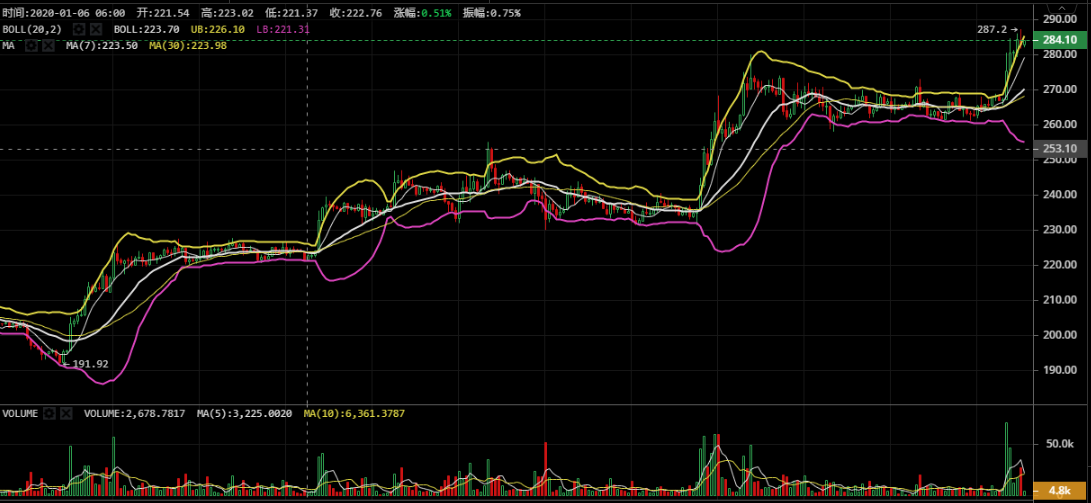Click the 涨幅:0.51% change value
Image resolution: width=1091 pixels, height=503 pixels.
tap(422, 13)
